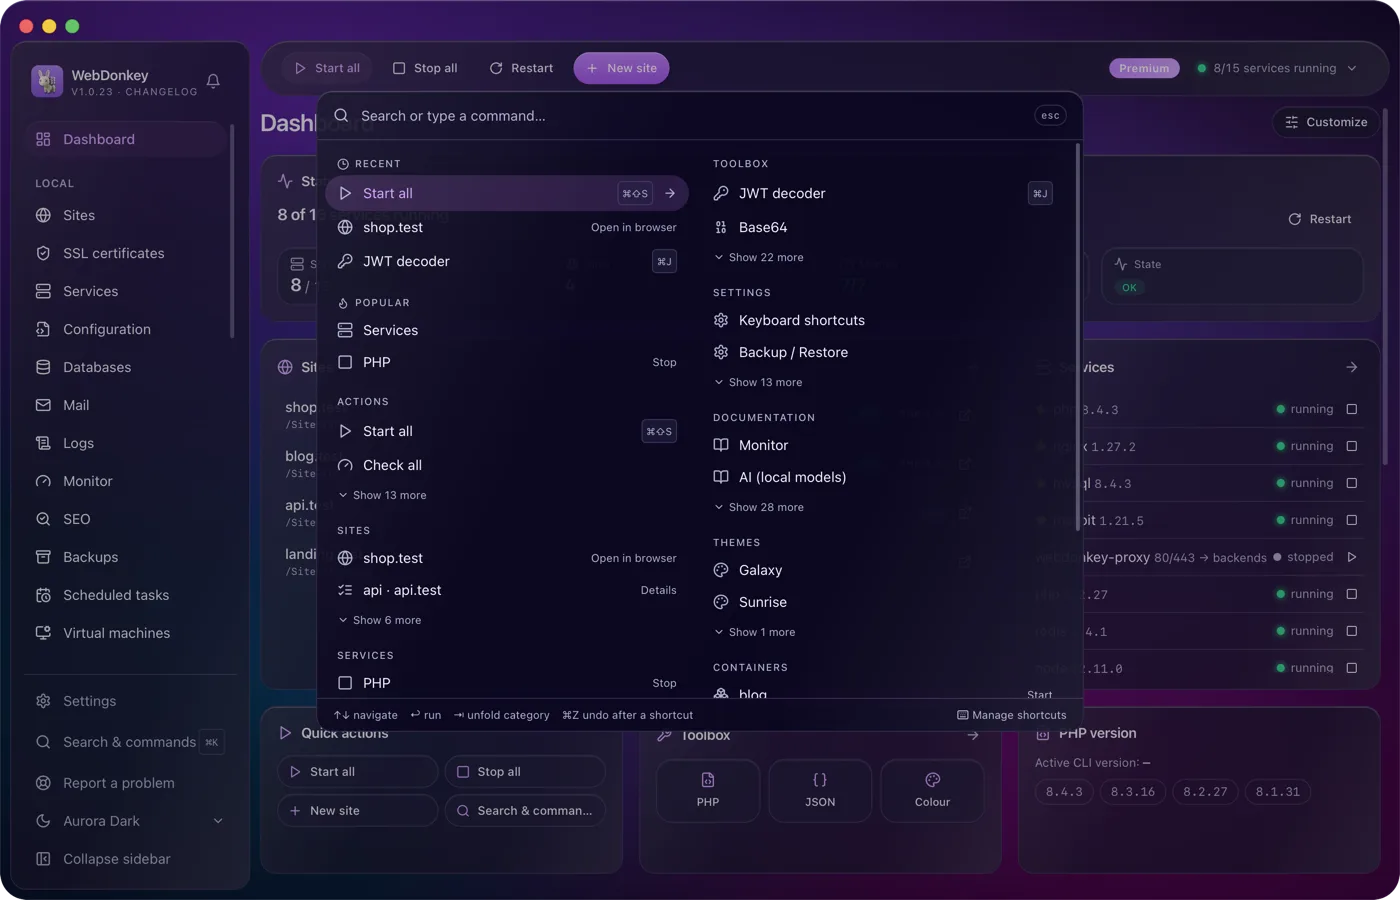Expand Show 13 more under Settings
Image resolution: width=1400 pixels, height=900 pixels.
click(x=758, y=382)
